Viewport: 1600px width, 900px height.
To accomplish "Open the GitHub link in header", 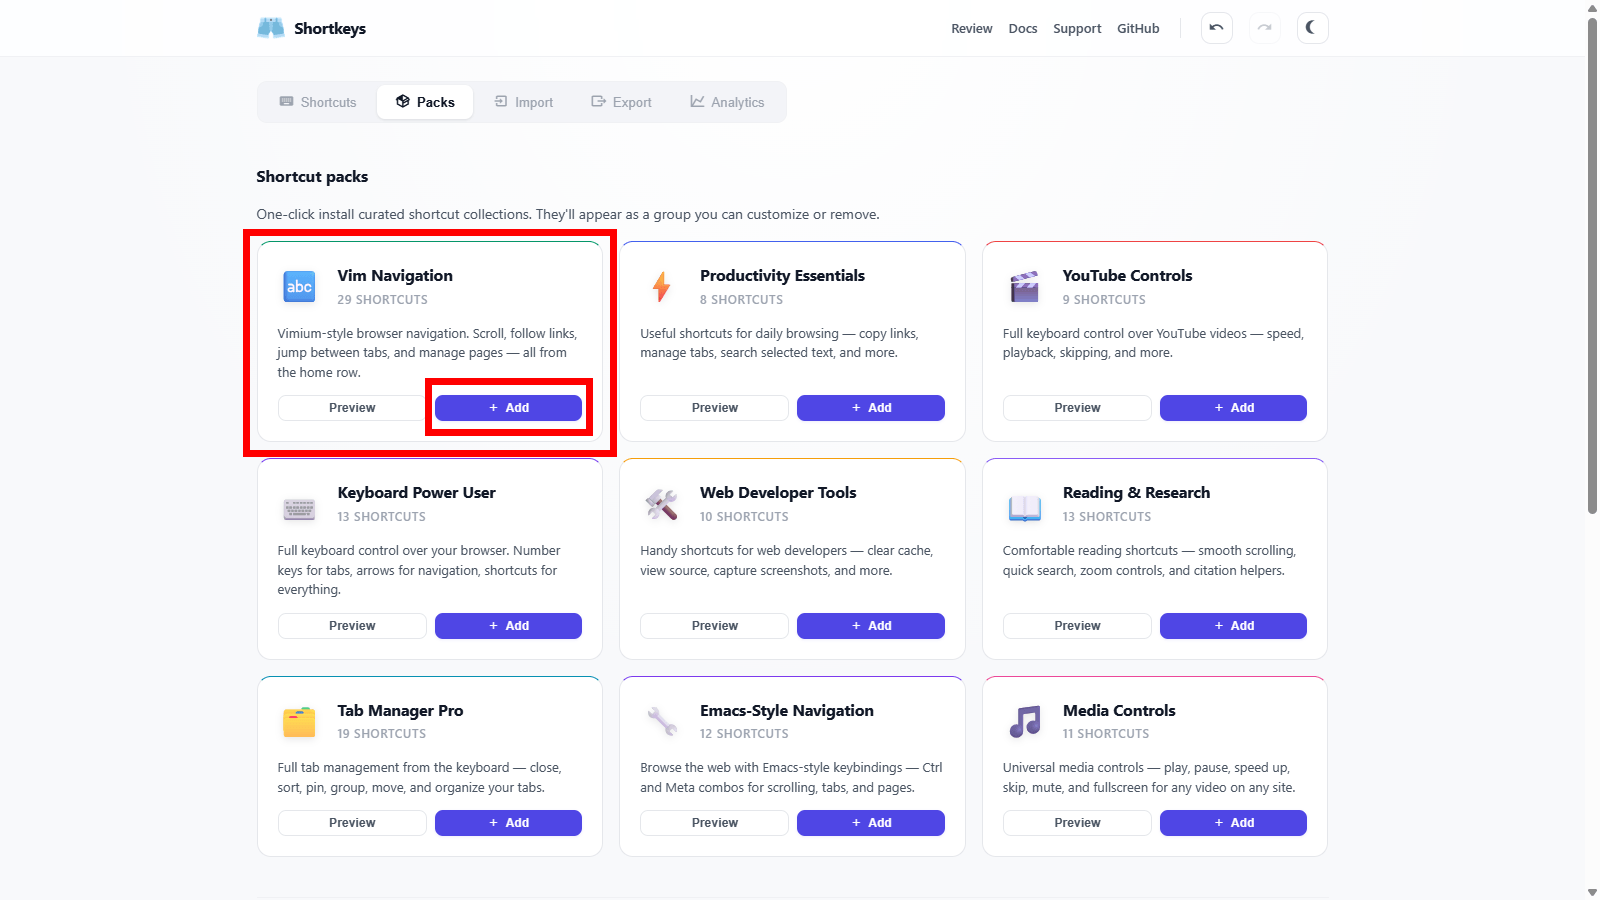I will tap(1138, 29).
